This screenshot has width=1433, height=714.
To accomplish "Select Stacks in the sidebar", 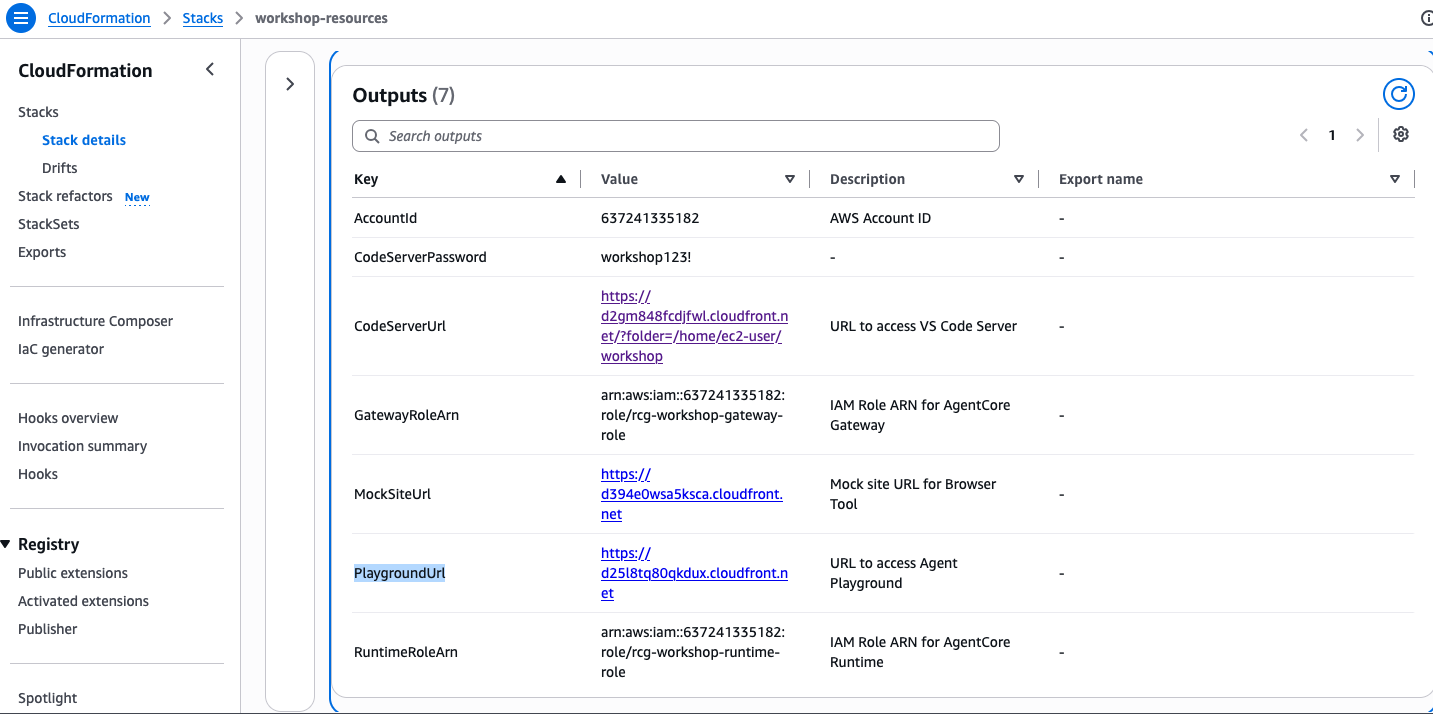I will pyautogui.click(x=38, y=112).
